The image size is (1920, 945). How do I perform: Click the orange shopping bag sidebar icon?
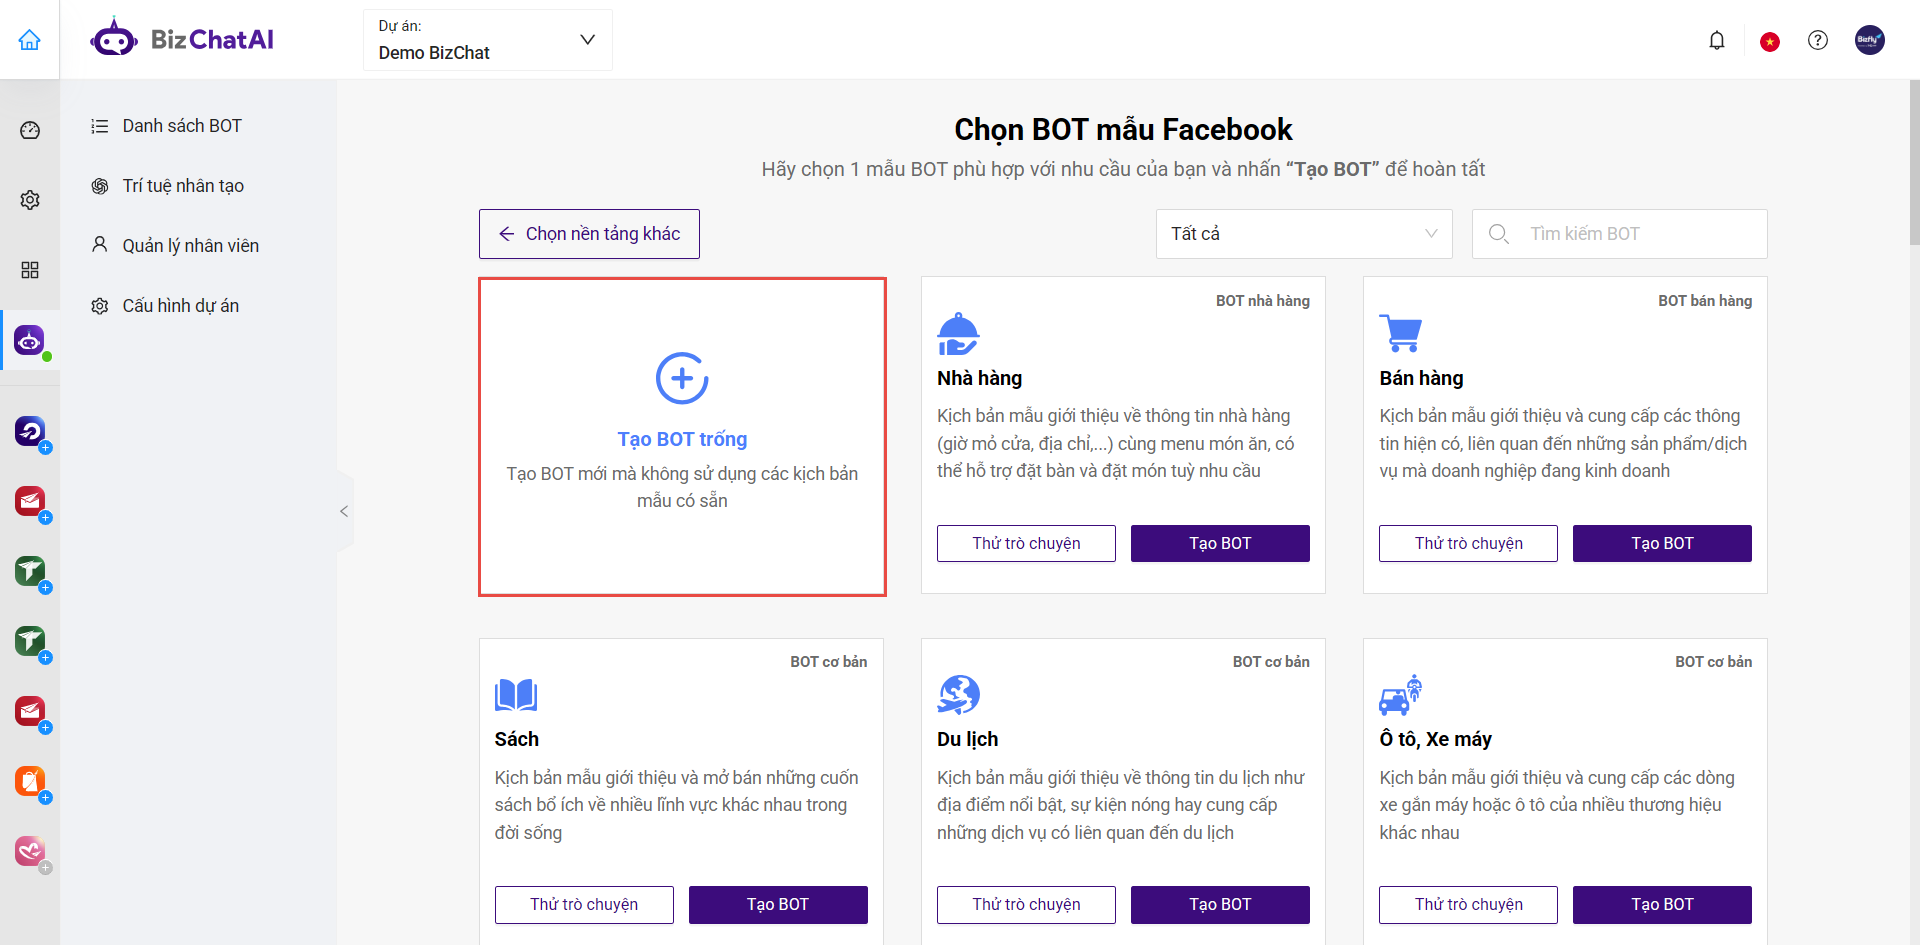click(30, 781)
